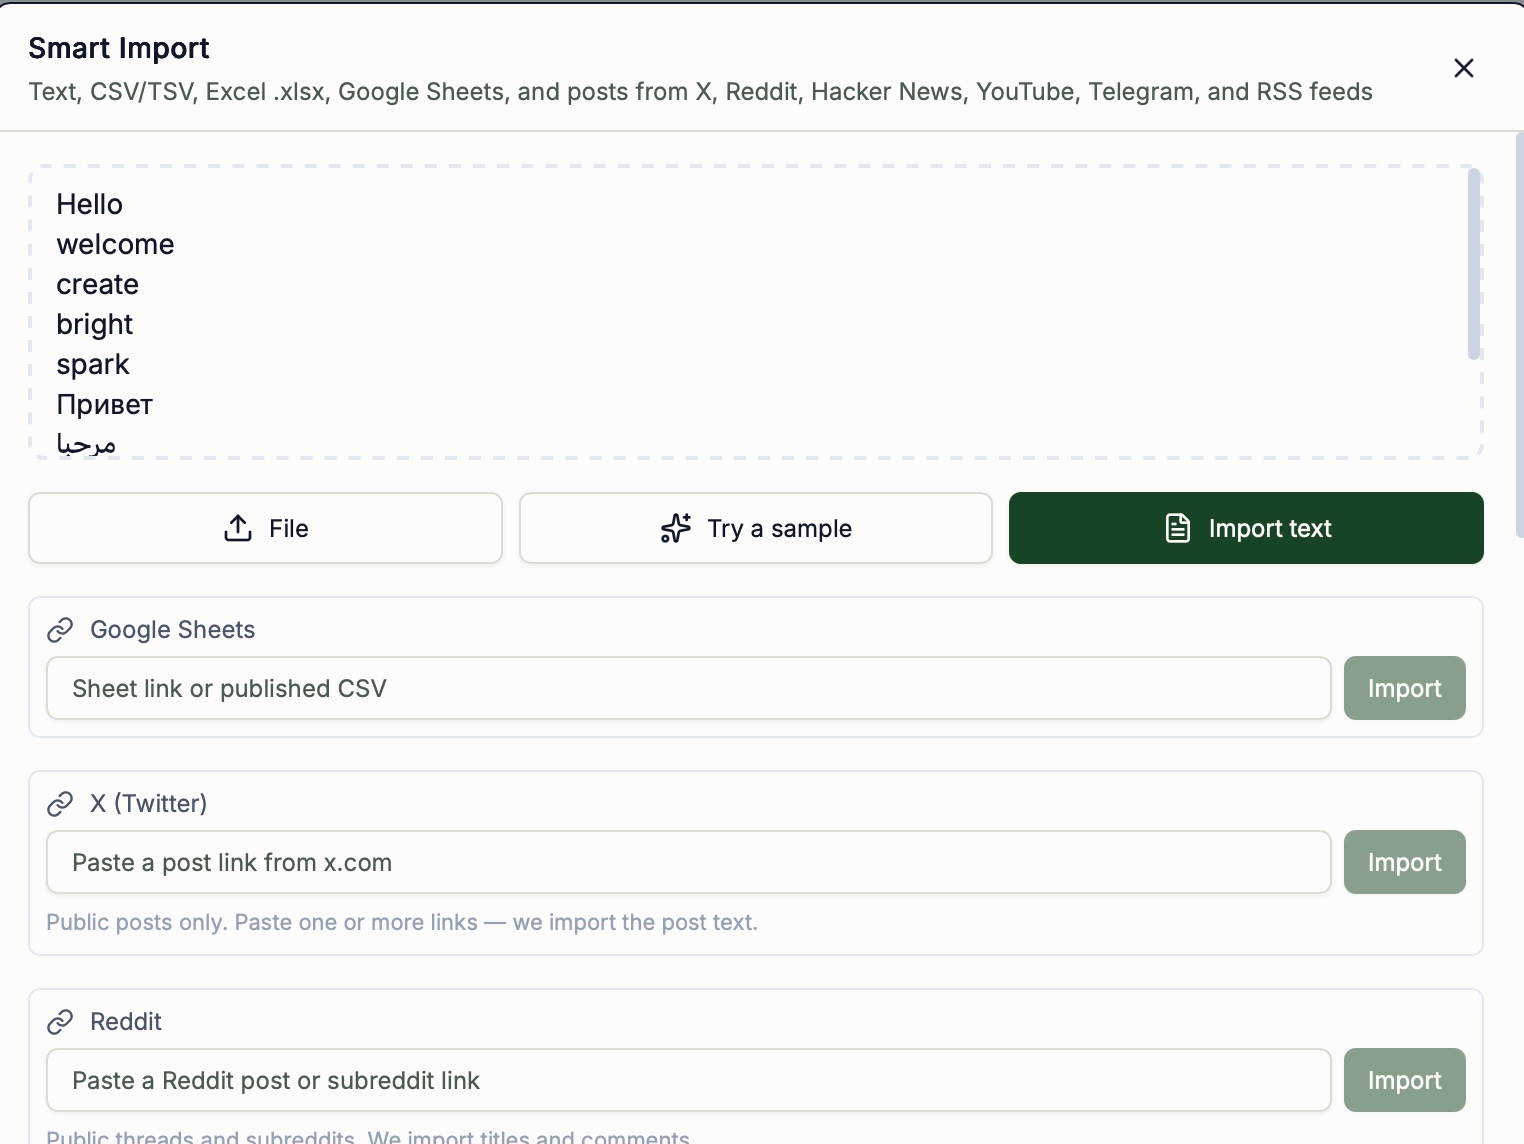The image size is (1524, 1144).
Task: Open the File upload button
Action: tap(265, 528)
